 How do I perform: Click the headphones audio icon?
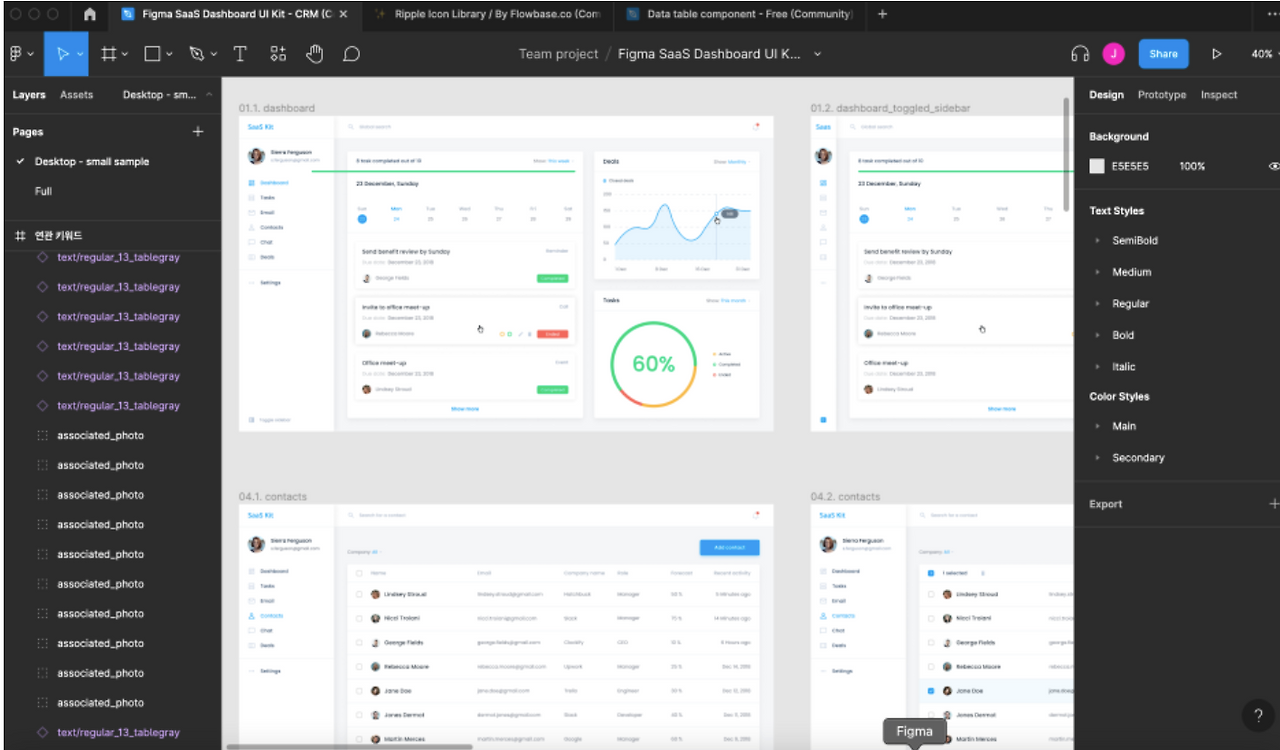tap(1080, 54)
